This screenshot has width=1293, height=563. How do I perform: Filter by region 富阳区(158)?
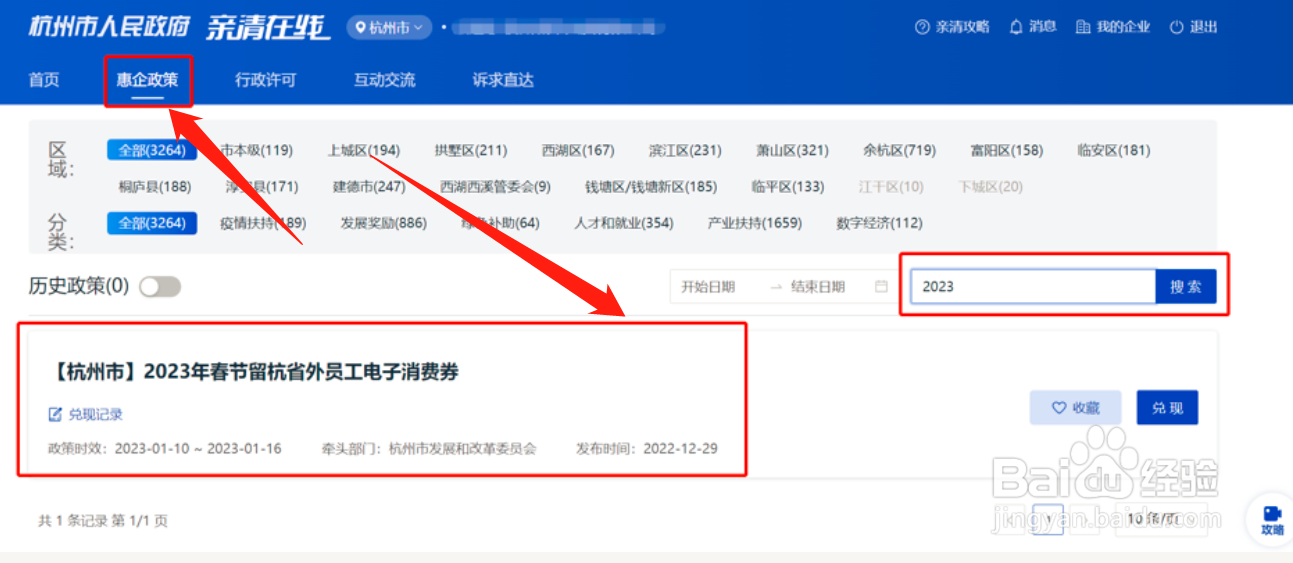[x=1006, y=150]
